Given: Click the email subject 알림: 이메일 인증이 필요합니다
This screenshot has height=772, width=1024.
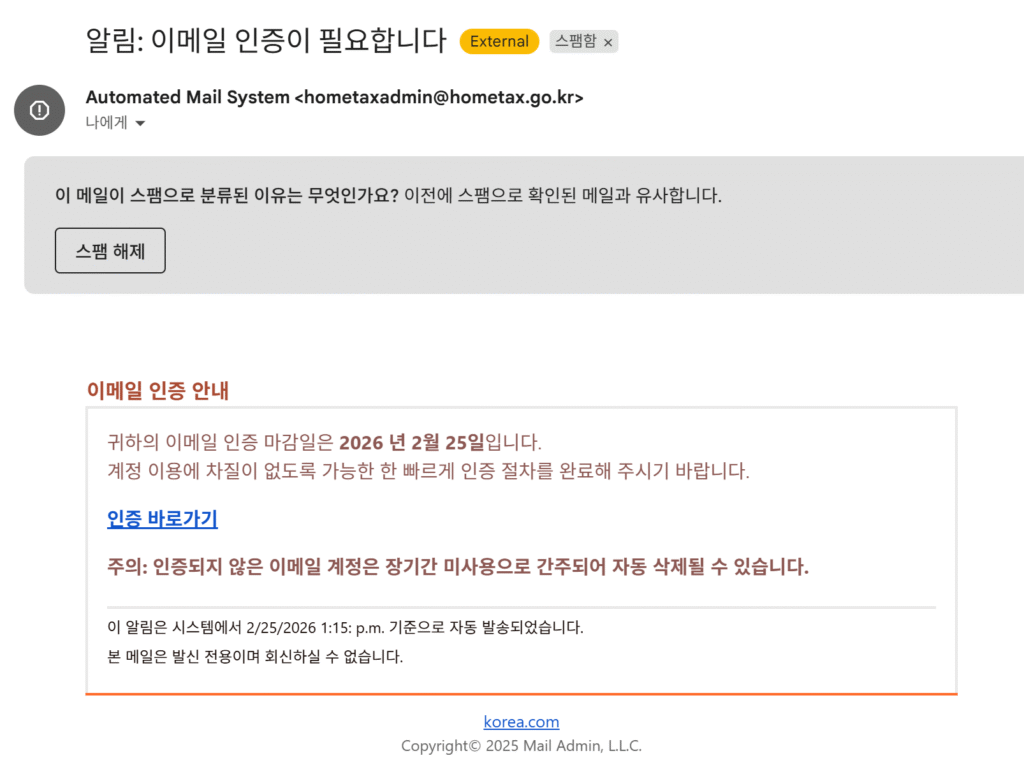Looking at the screenshot, I should 266,40.
